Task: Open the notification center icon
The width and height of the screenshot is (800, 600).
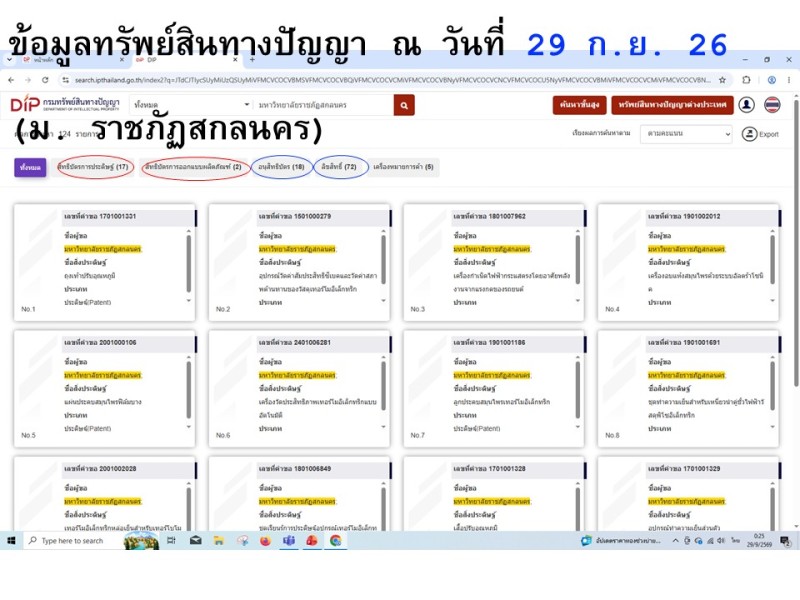Action: pos(785,541)
